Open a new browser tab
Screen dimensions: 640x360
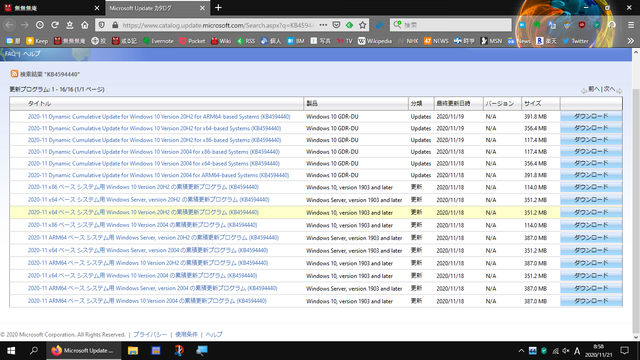[218, 8]
